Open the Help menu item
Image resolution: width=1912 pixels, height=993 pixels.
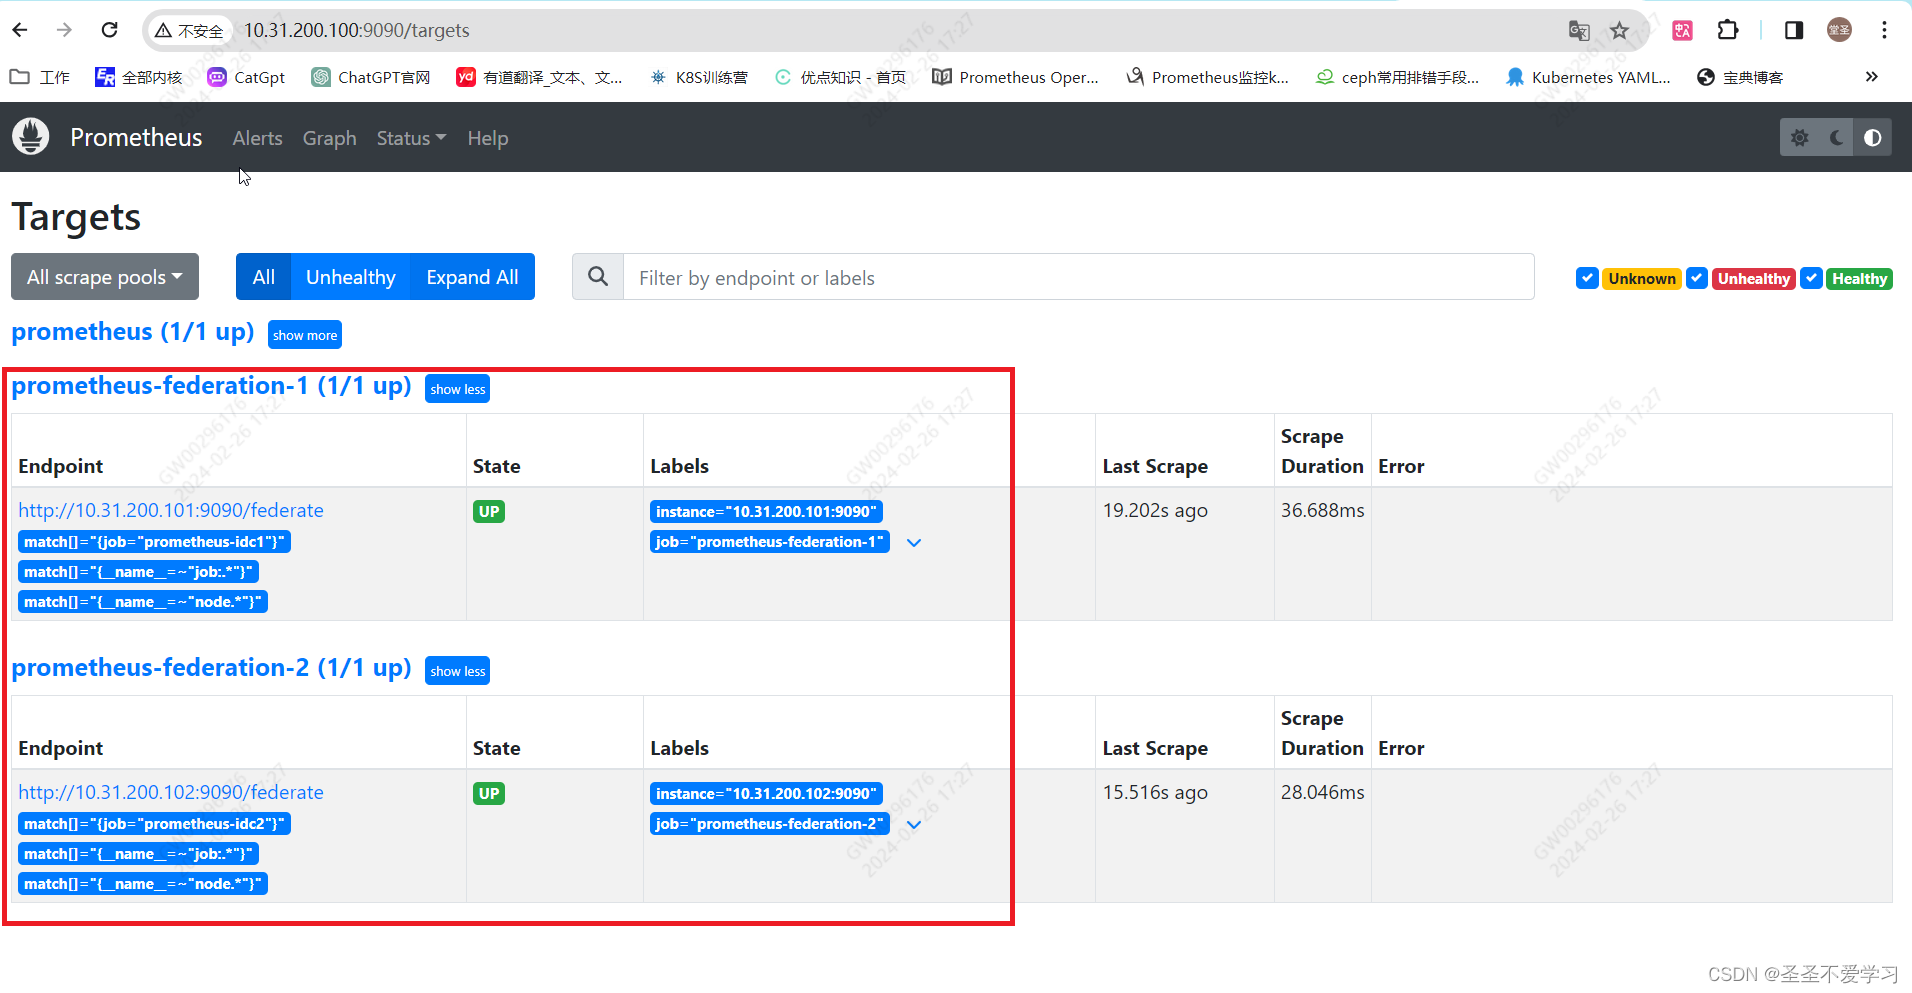click(x=488, y=138)
